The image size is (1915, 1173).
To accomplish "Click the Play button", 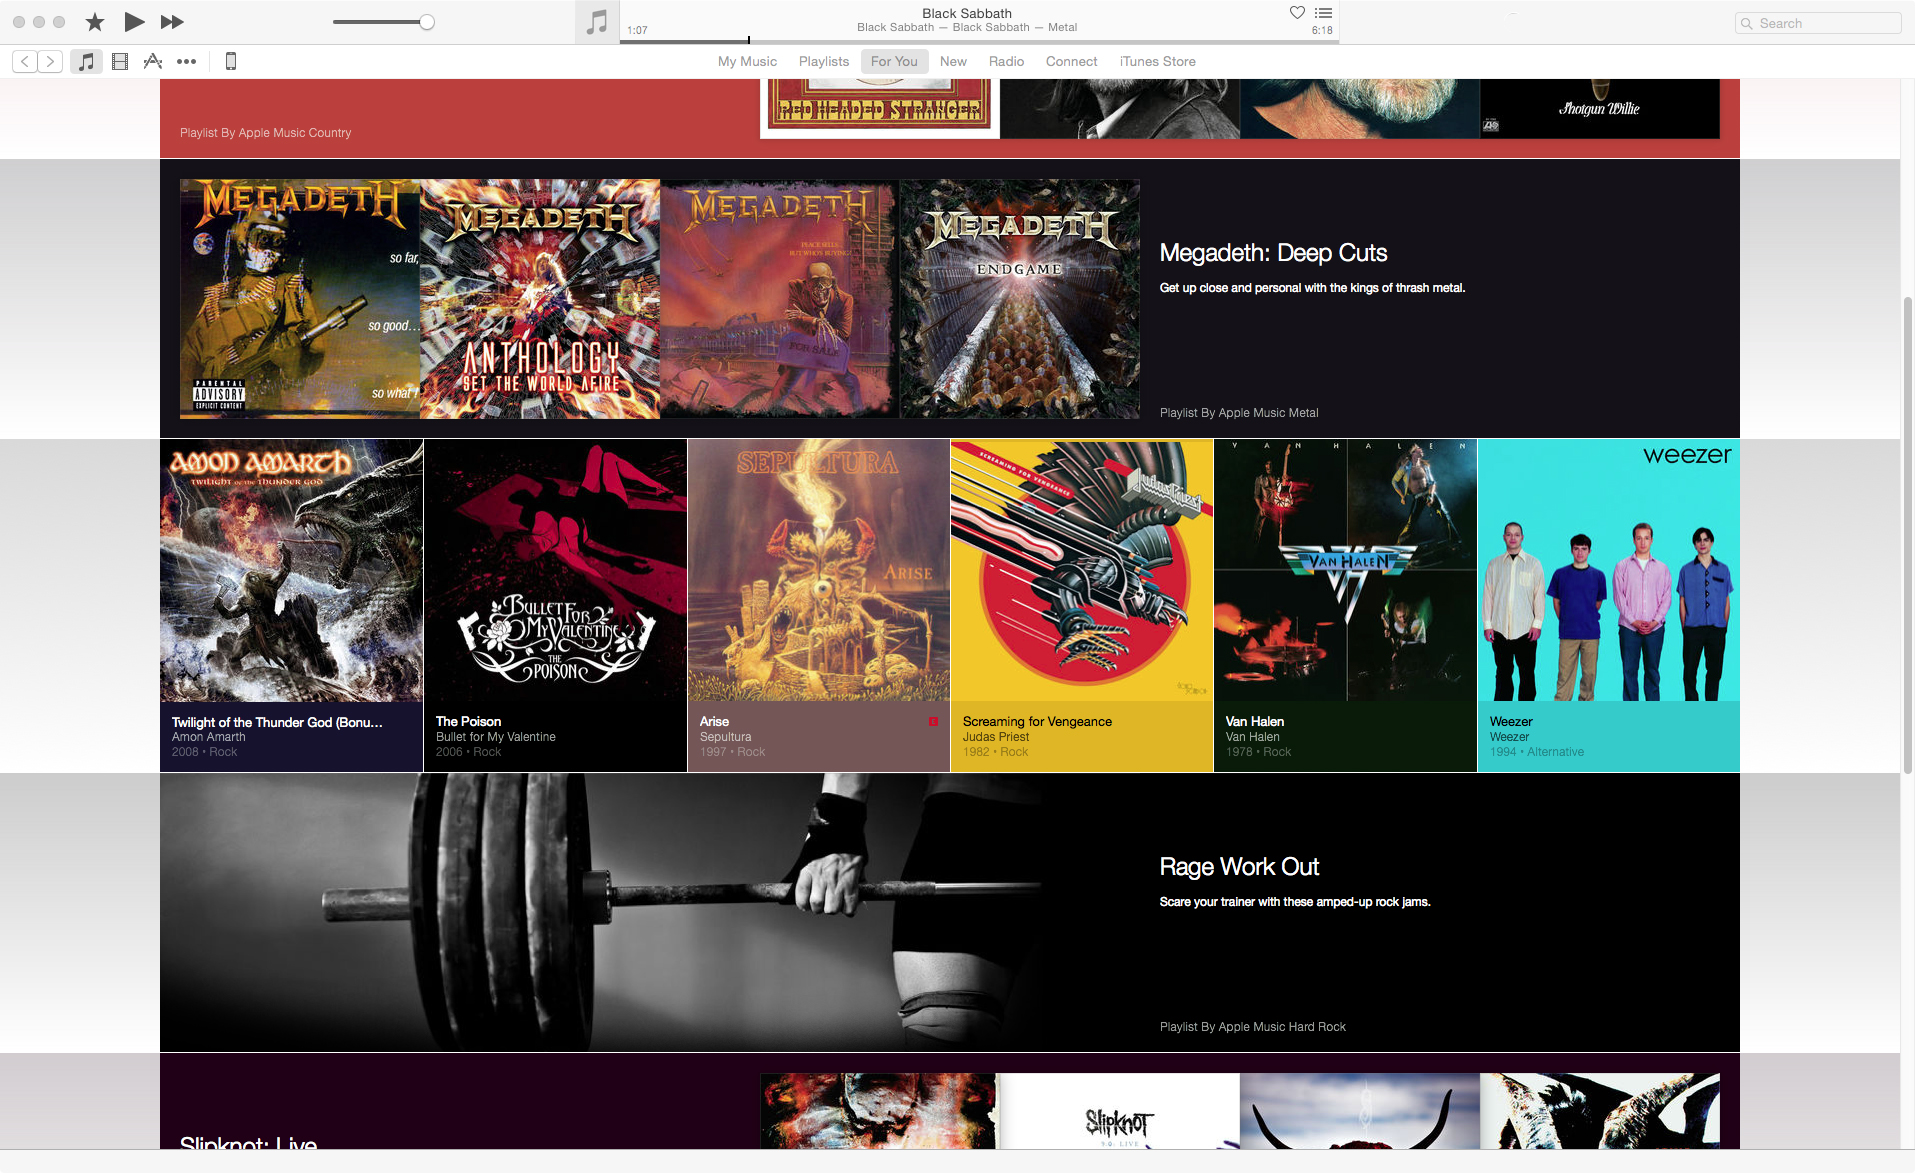I will (x=134, y=22).
